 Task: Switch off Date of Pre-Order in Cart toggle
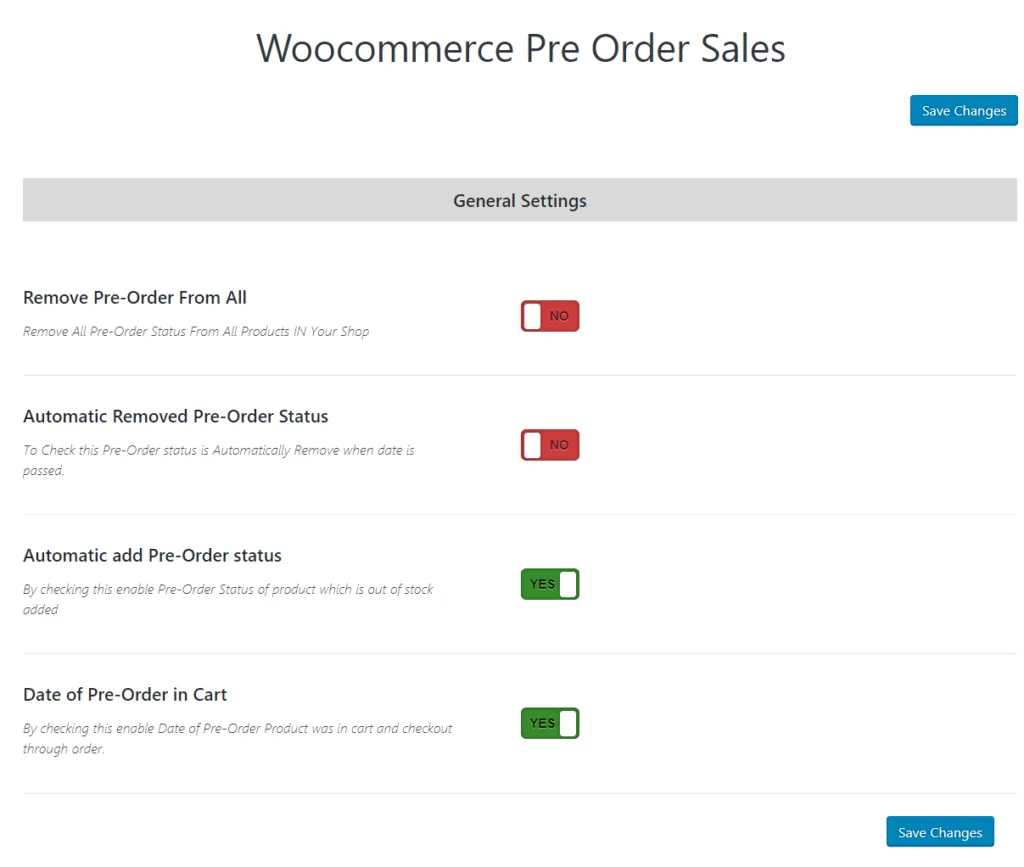click(550, 723)
